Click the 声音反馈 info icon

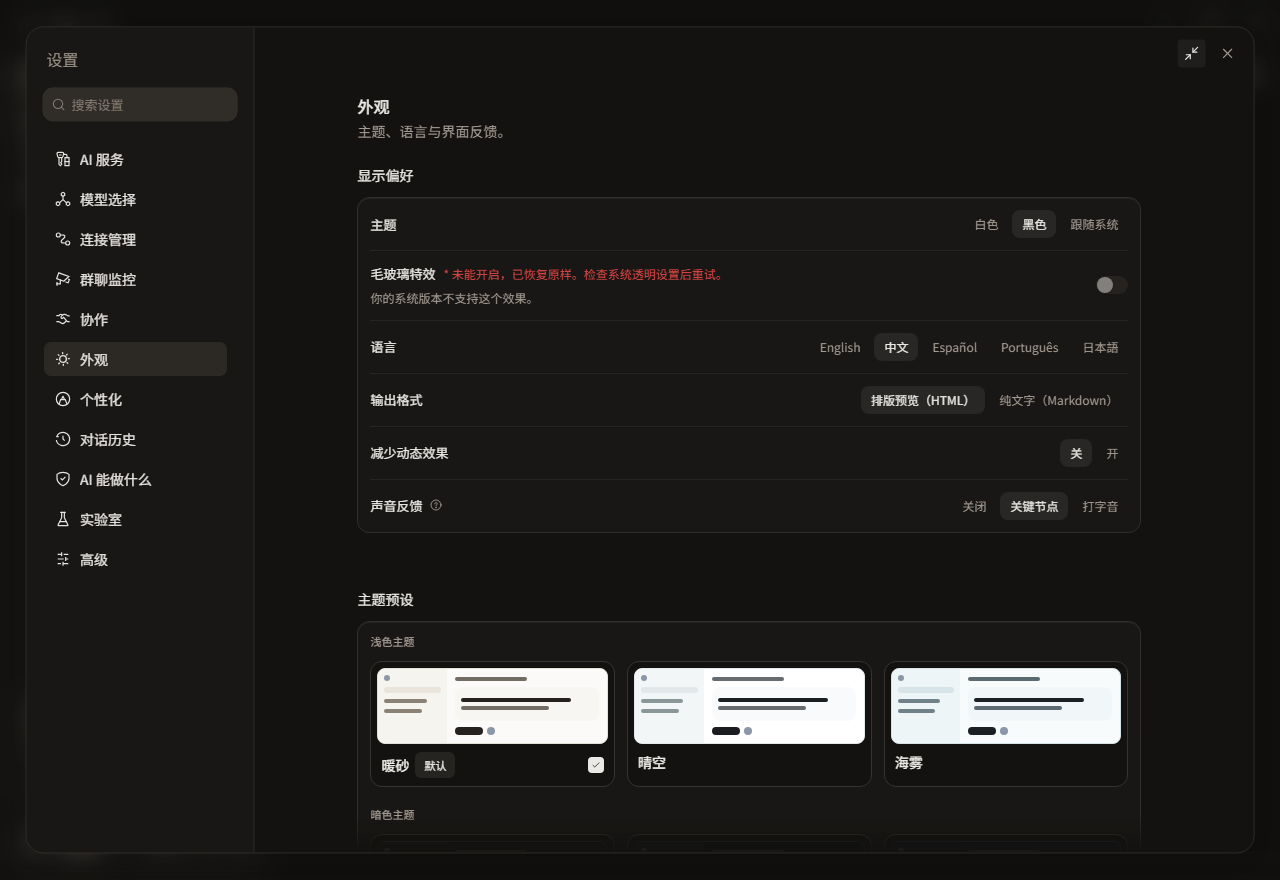click(436, 506)
